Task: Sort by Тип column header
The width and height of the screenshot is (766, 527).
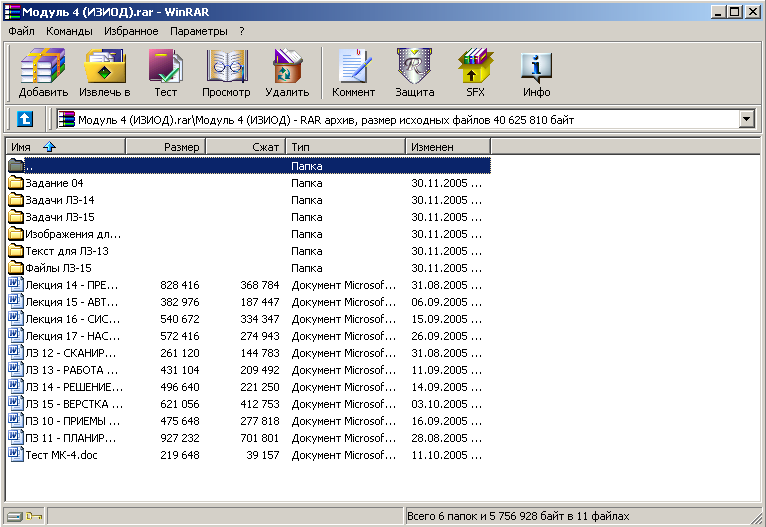Action: (x=345, y=147)
